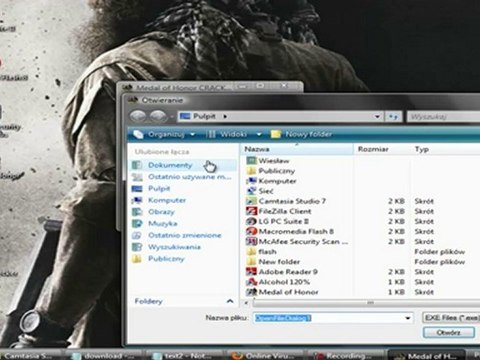Click the Obrazy icon in sidebar
The height and width of the screenshot is (360, 480).
click(137, 212)
